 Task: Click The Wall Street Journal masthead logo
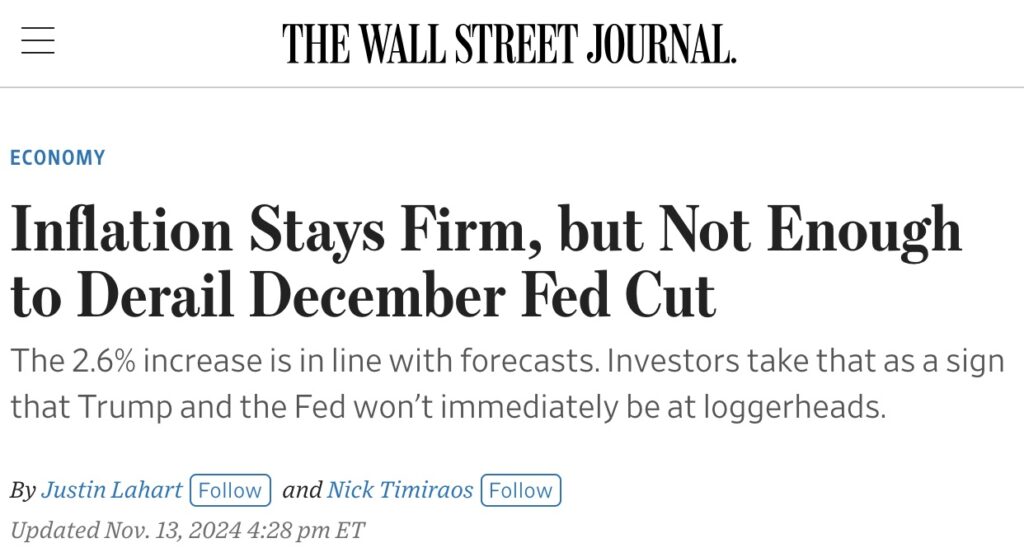(509, 44)
